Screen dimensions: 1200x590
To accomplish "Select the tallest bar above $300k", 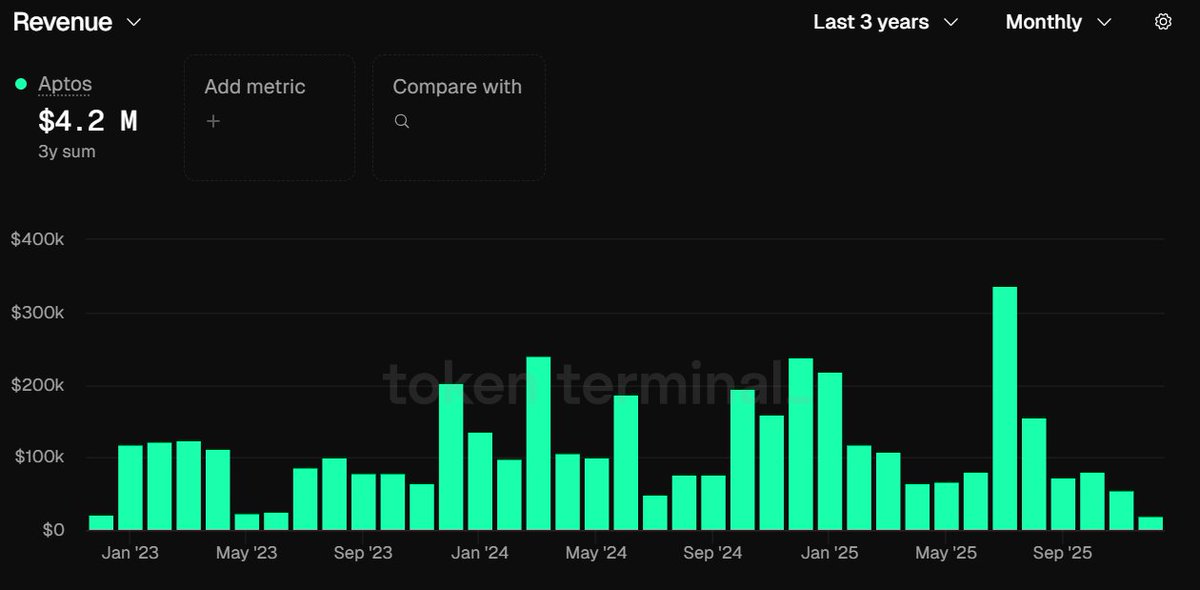I will coord(1005,408).
